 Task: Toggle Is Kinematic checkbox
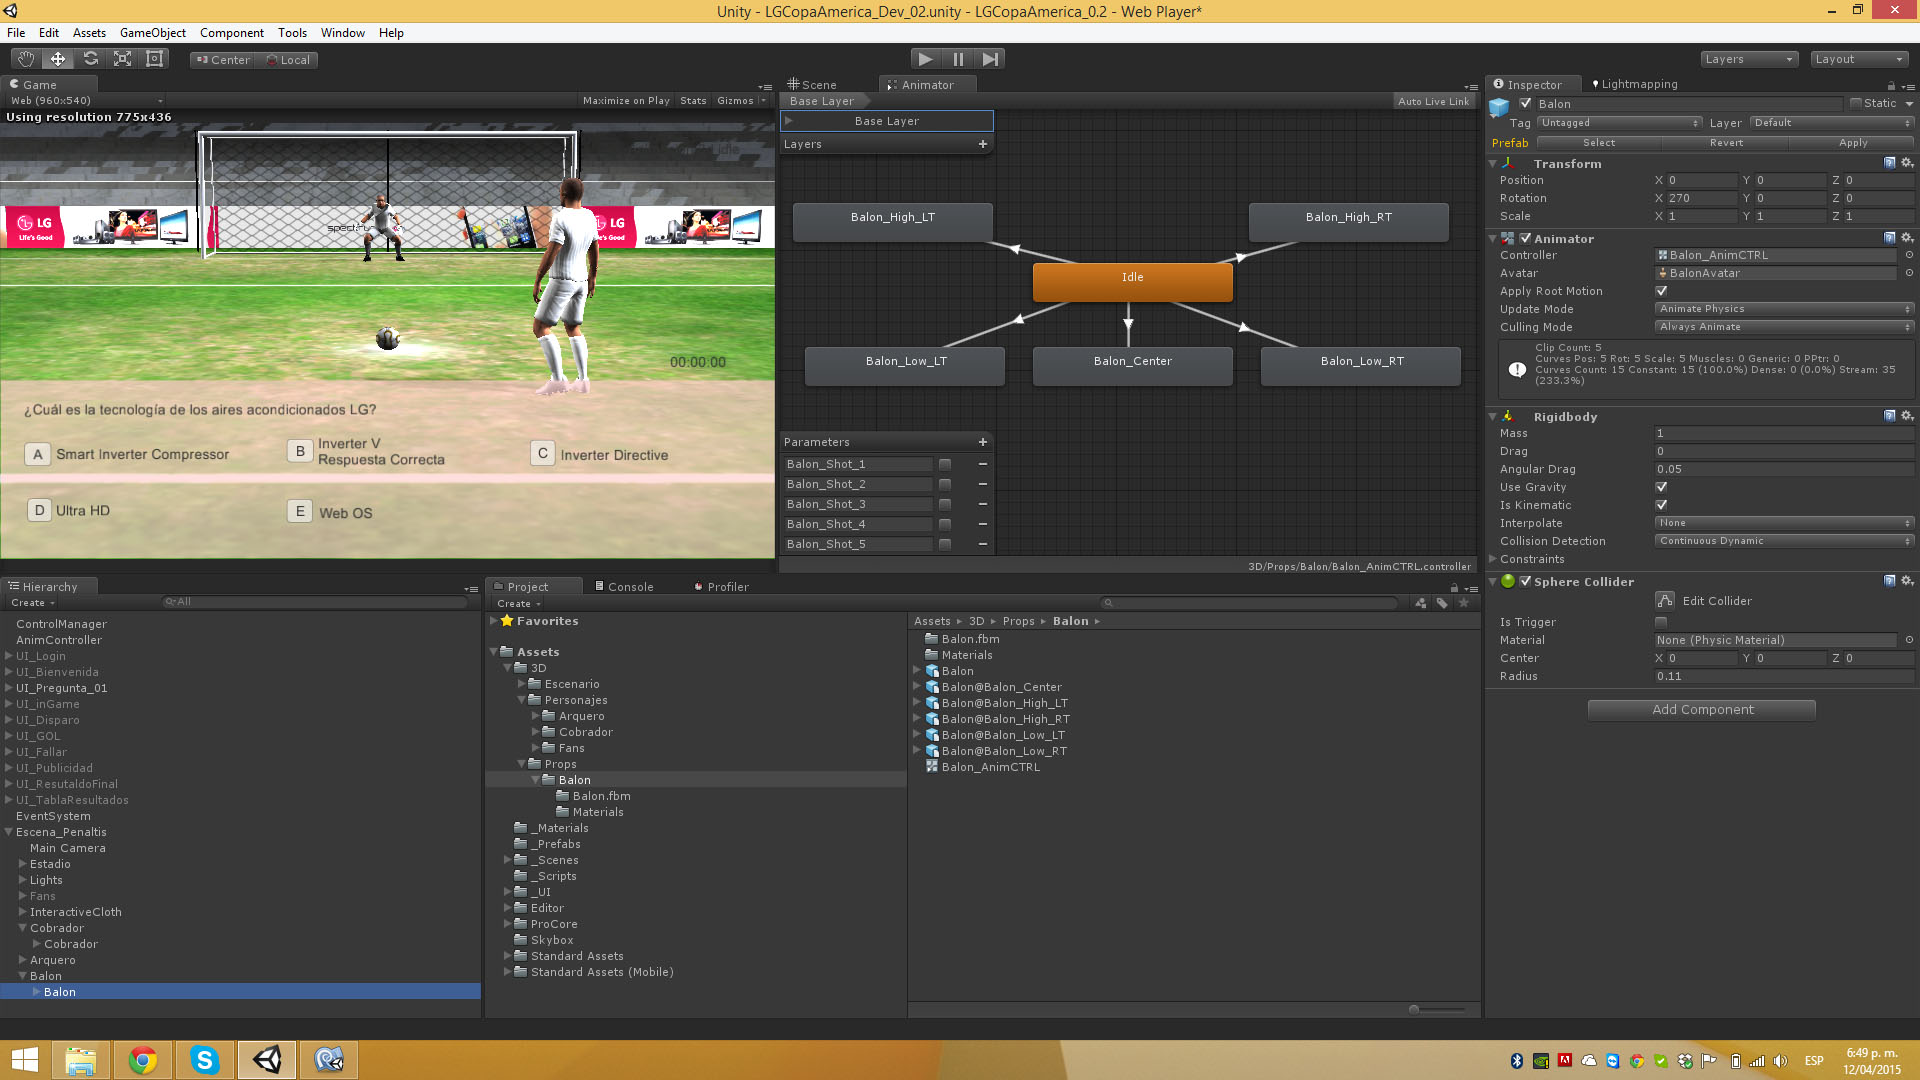[1662, 505]
